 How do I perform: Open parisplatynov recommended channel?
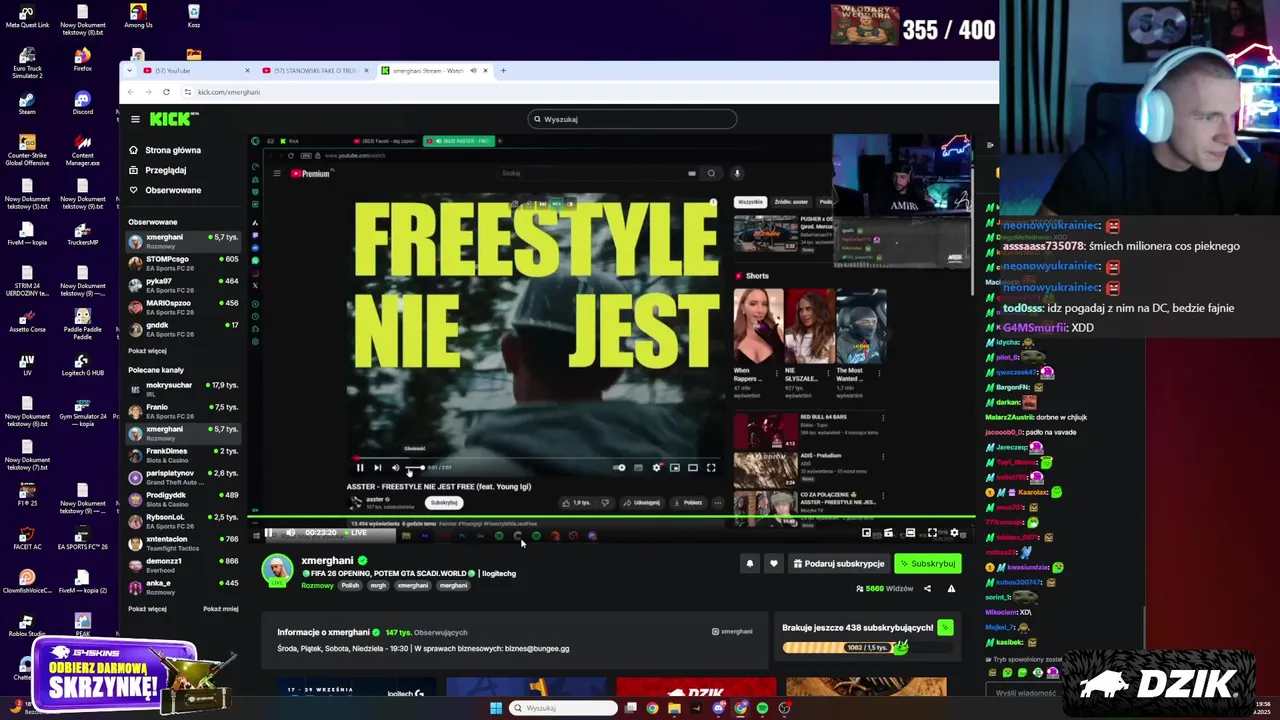click(x=183, y=477)
